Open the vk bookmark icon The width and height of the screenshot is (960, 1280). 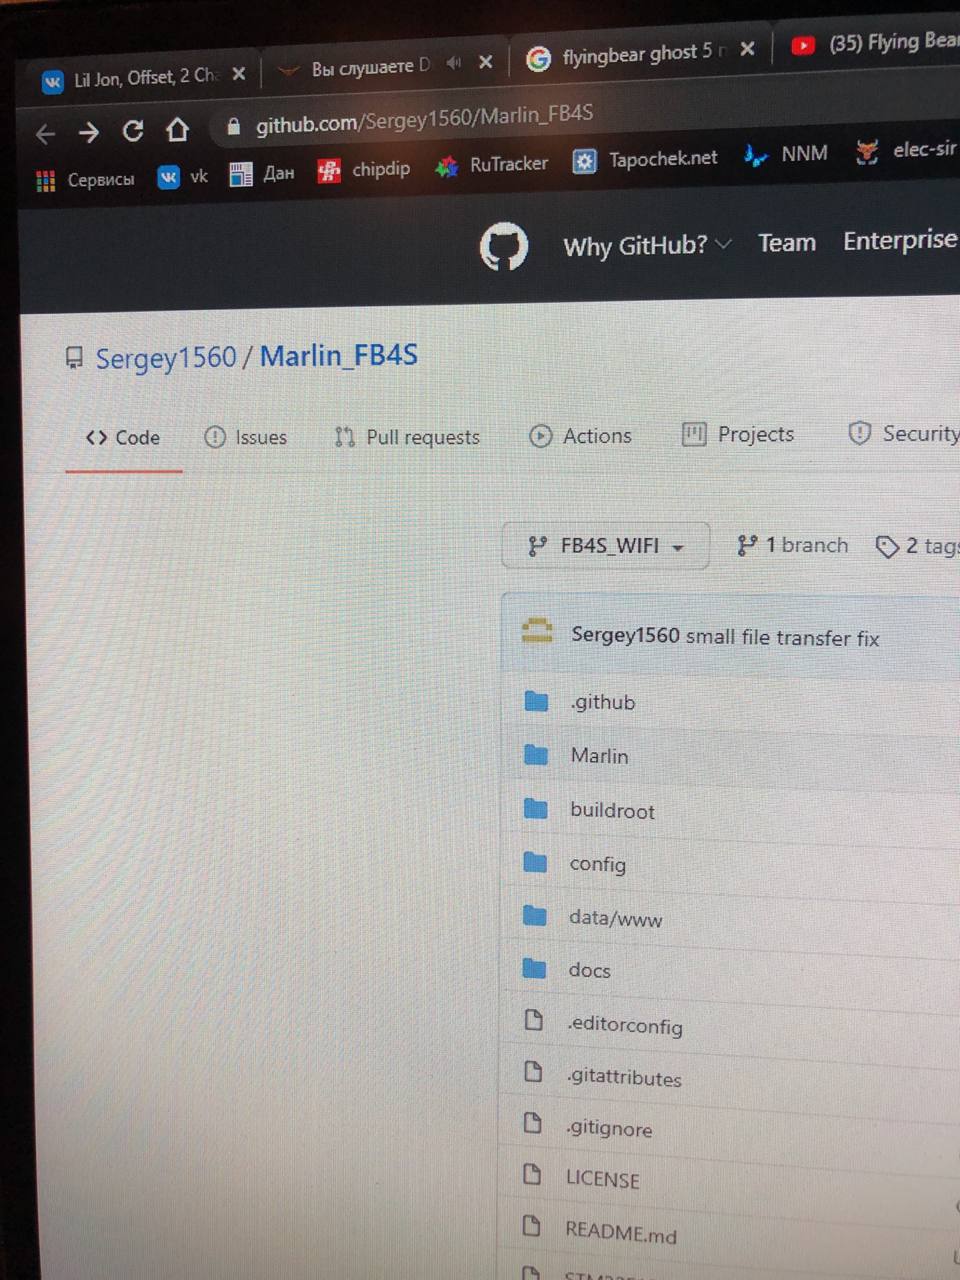pyautogui.click(x=168, y=177)
